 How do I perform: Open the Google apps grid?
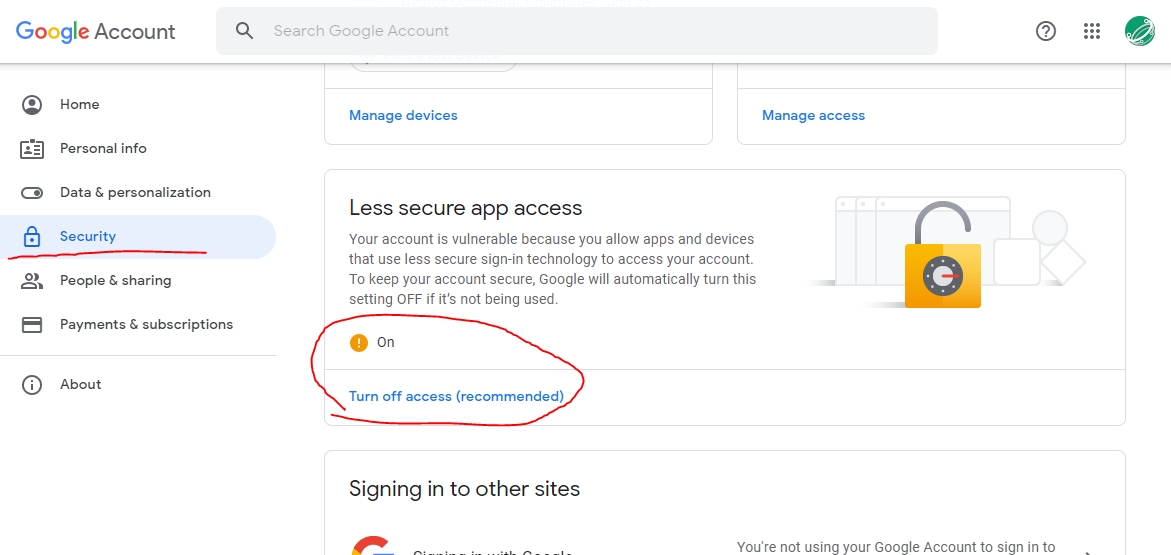1092,31
